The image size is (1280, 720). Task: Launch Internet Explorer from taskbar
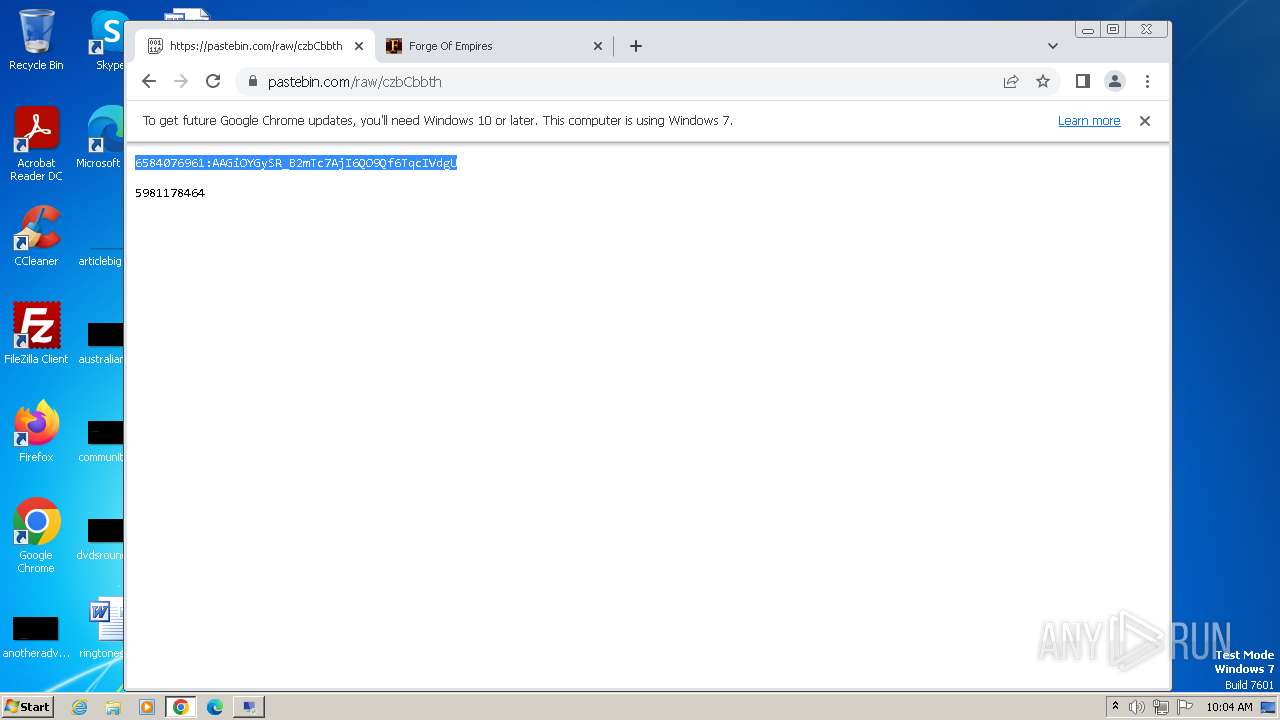tap(79, 707)
